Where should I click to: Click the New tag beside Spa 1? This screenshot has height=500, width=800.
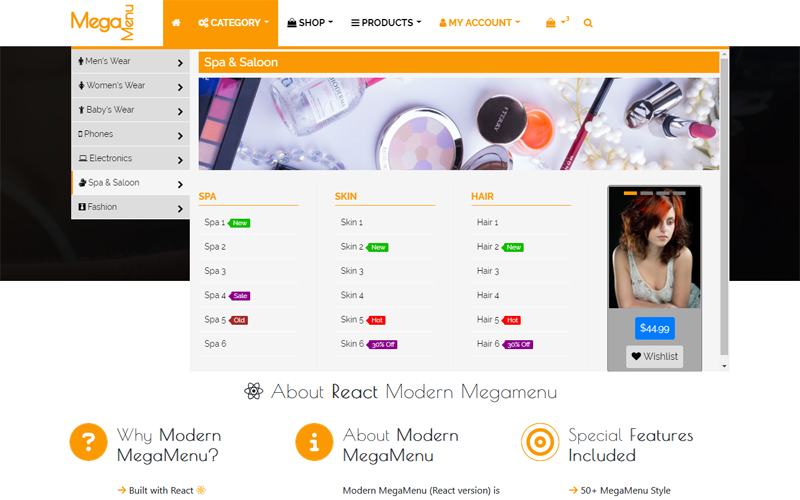tap(239, 223)
